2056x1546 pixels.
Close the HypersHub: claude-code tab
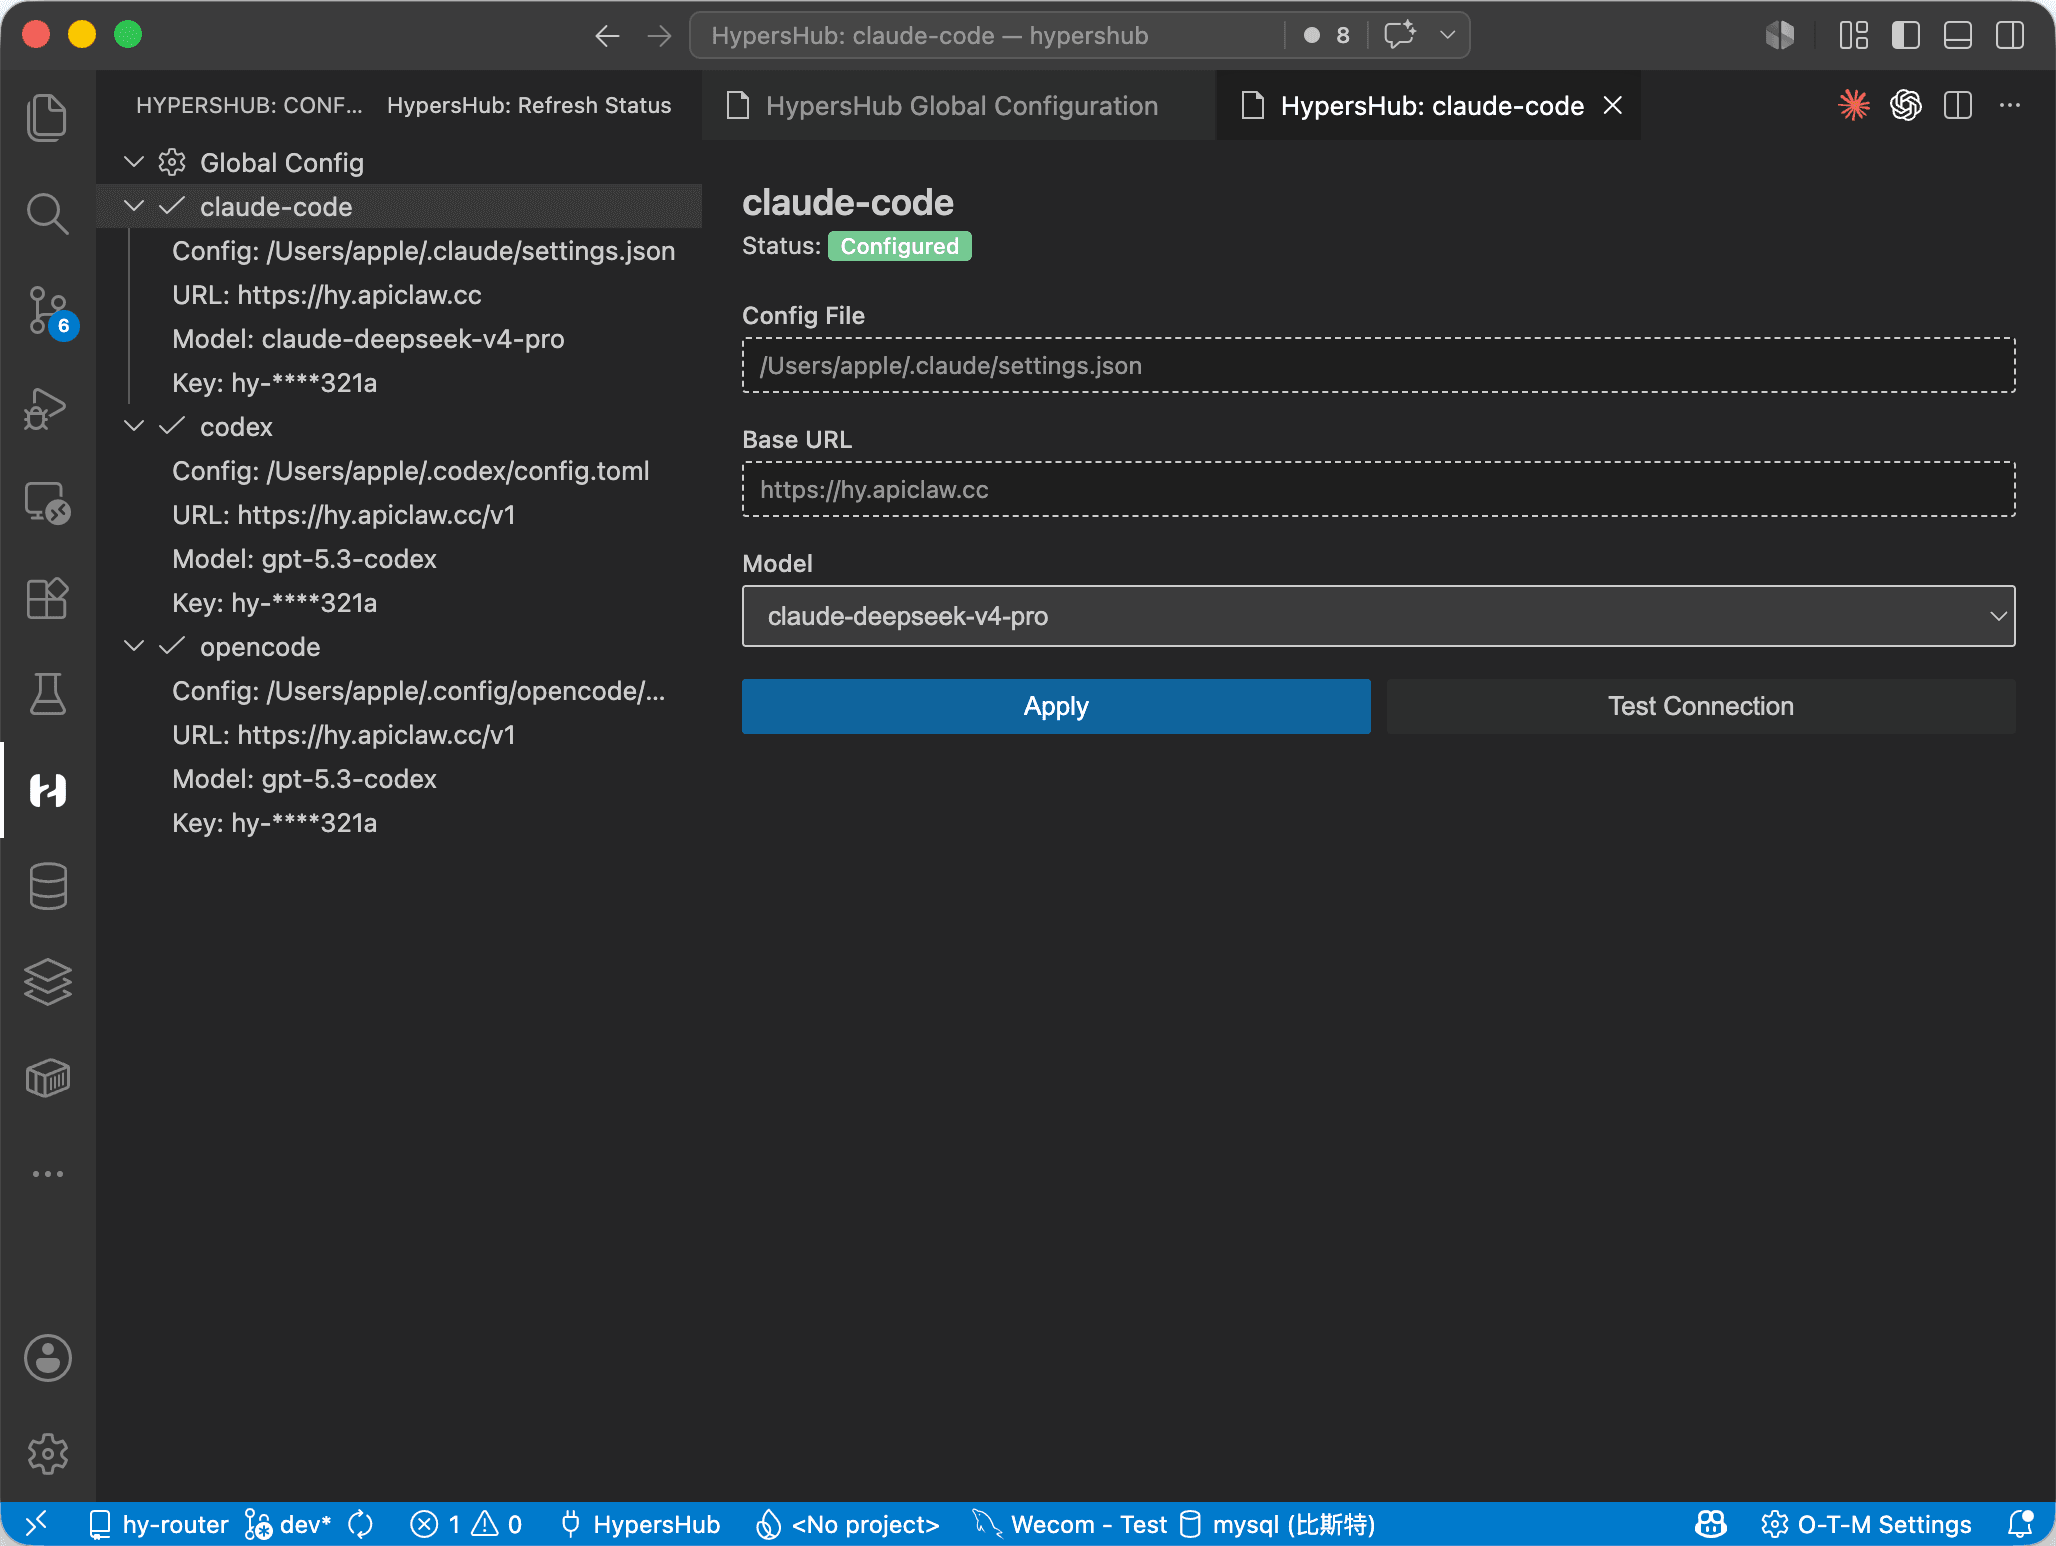1613,105
